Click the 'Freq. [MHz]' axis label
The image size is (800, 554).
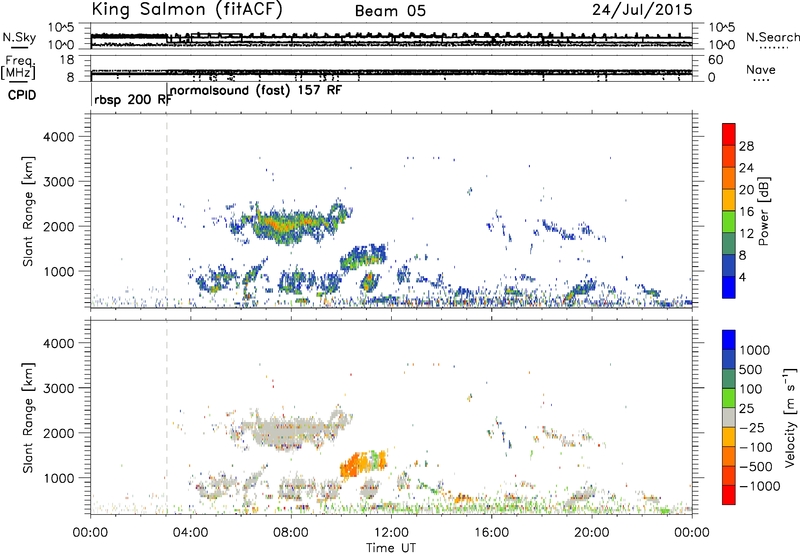[x=18, y=68]
